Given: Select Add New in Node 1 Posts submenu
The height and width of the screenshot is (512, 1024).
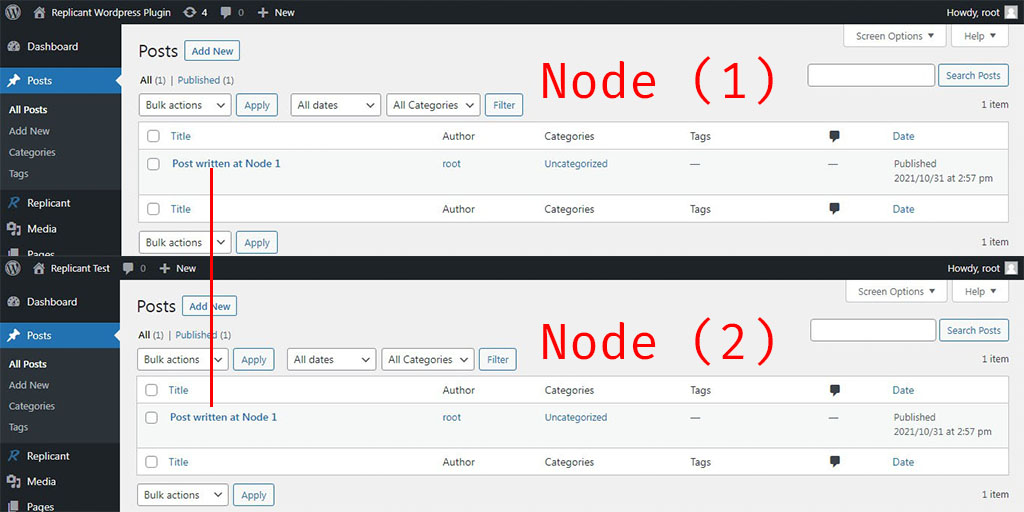Looking at the screenshot, I should [x=29, y=131].
